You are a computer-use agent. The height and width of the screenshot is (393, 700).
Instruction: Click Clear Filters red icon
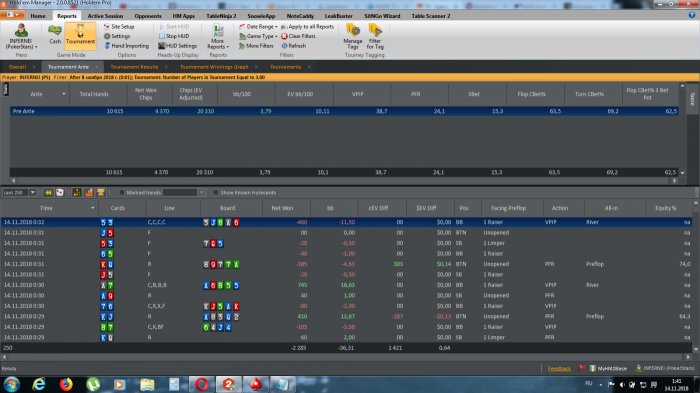284,36
